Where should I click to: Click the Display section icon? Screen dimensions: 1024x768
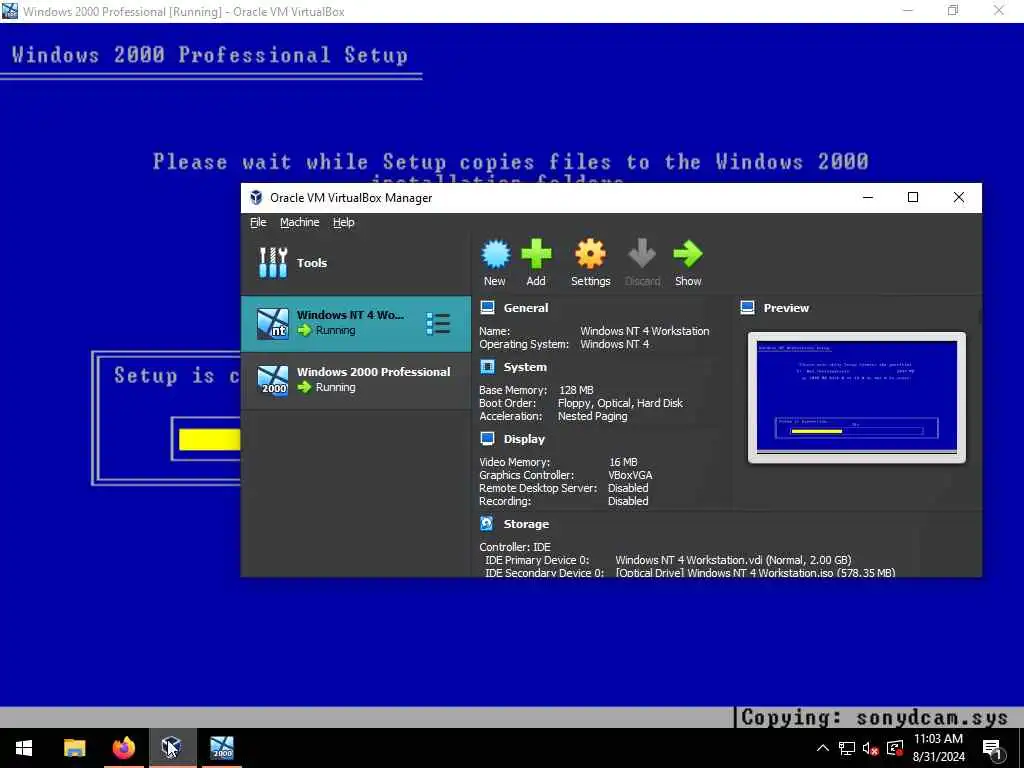pyautogui.click(x=487, y=439)
